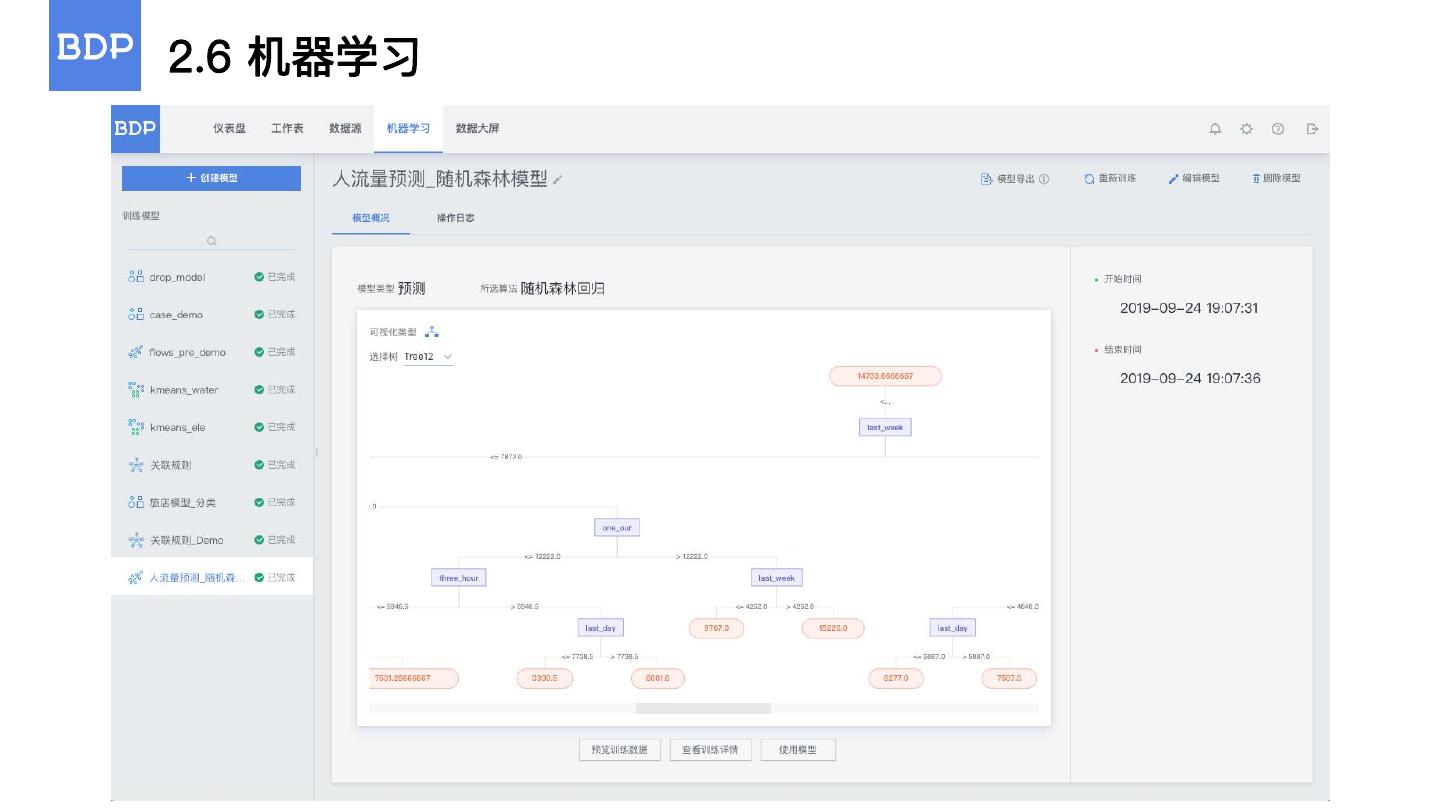Click the one_our node in tree diagram
Viewport: 1440px width, 810px height.
tap(616, 527)
